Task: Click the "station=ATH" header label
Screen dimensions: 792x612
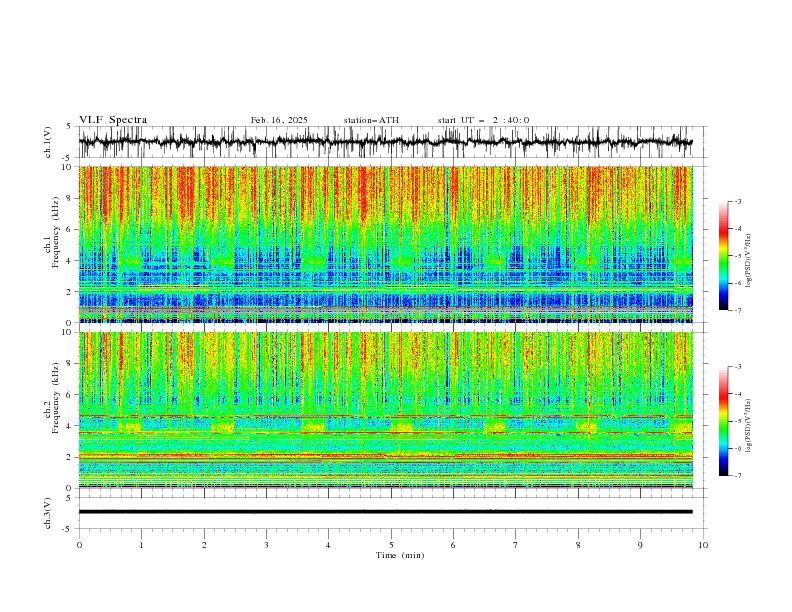Action: coord(371,120)
